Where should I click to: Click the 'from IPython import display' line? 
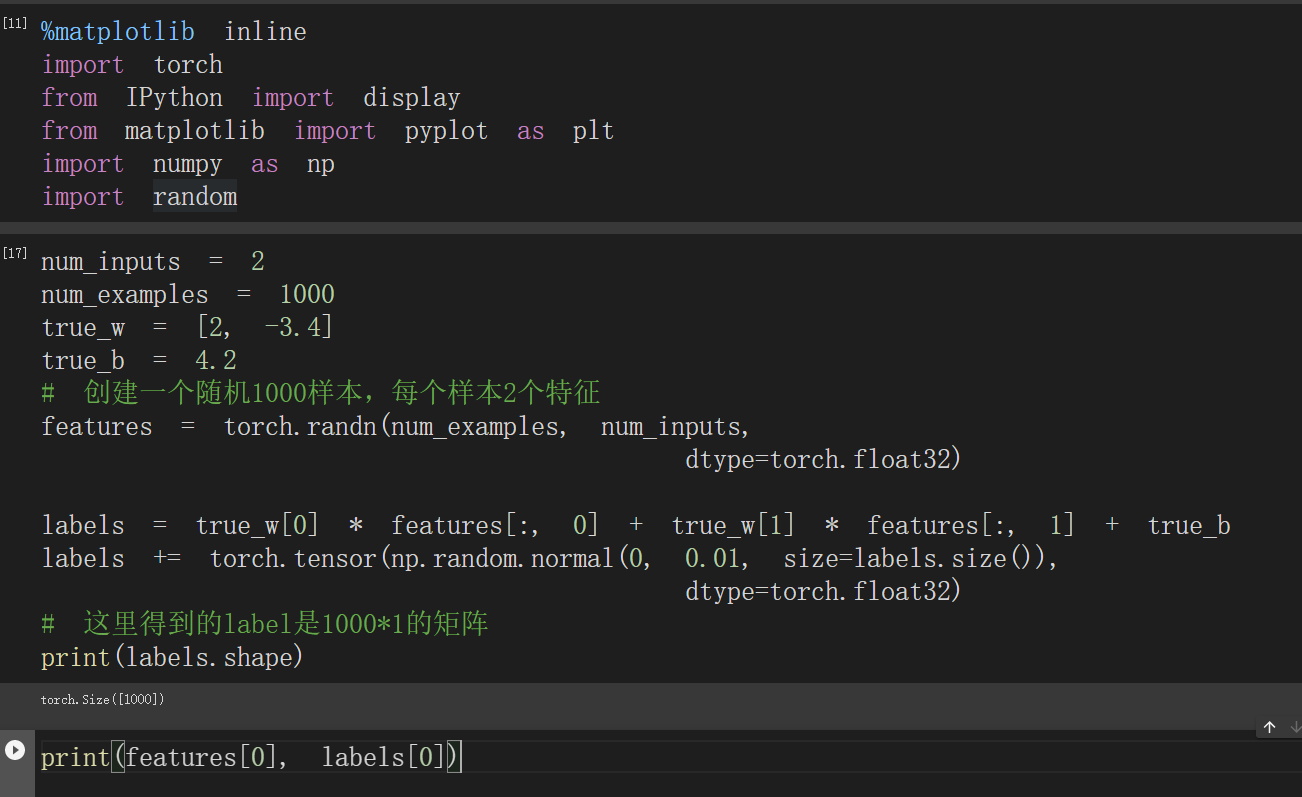pos(251,98)
